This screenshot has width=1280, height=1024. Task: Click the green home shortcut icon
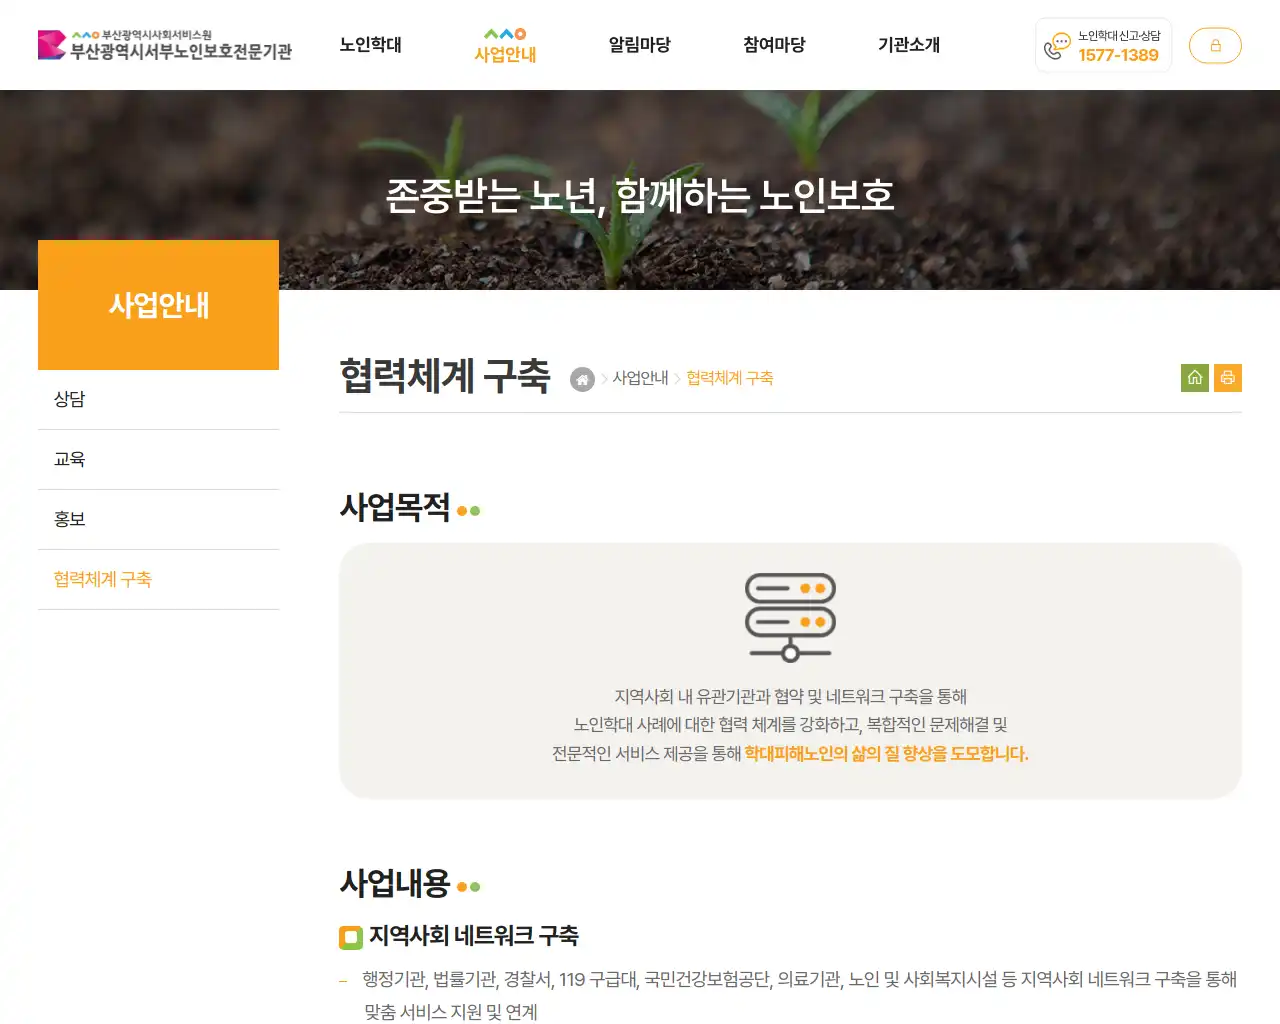(1194, 378)
